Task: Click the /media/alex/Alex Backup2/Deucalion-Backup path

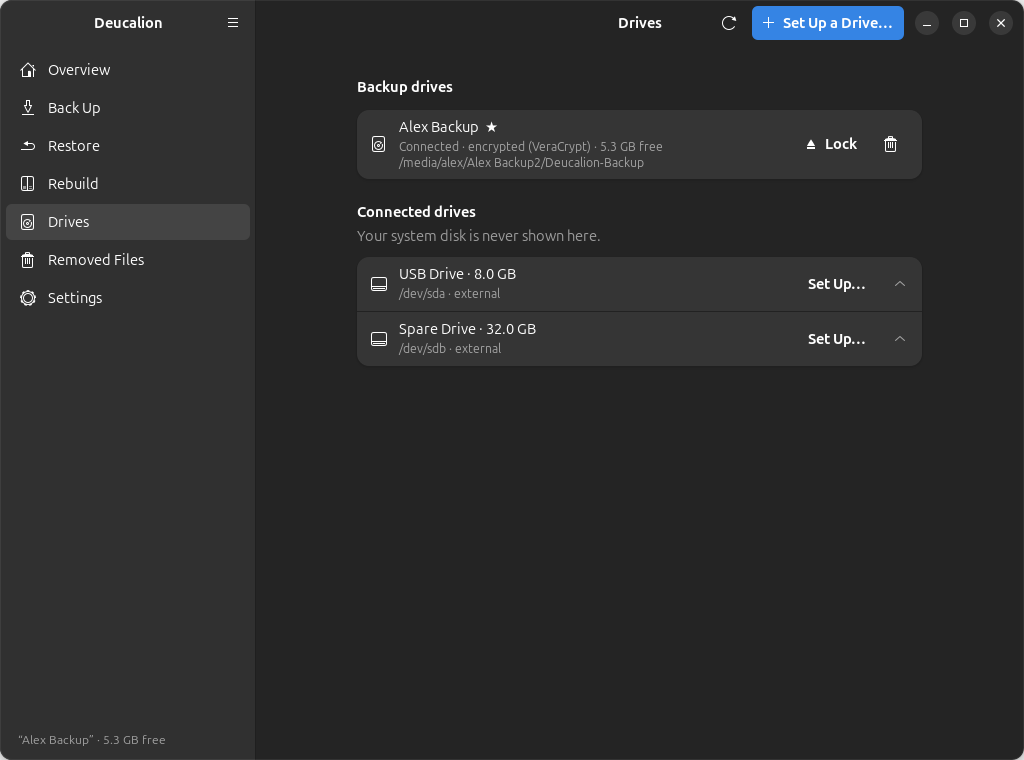Action: tap(521, 163)
